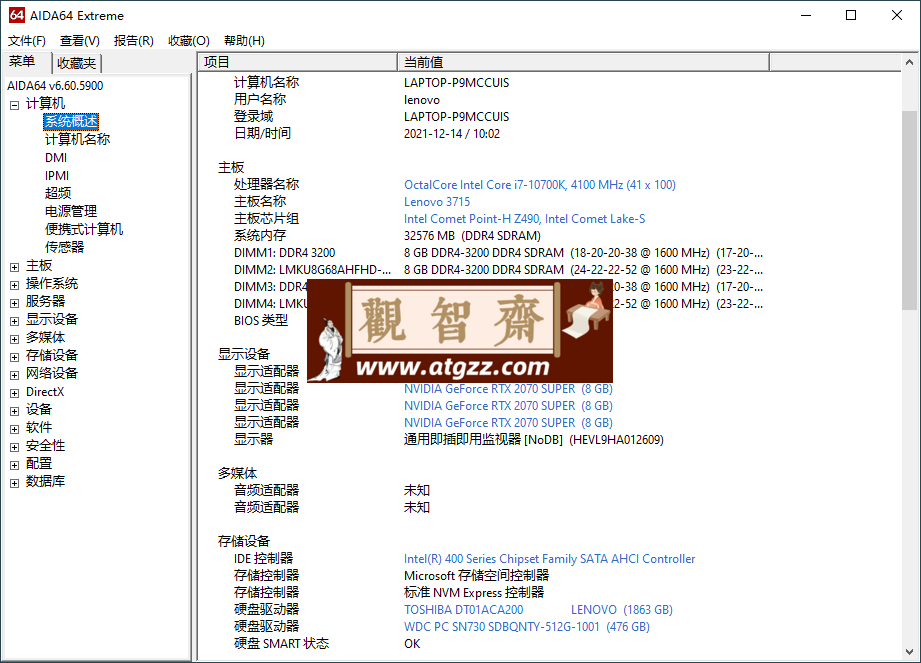Minimize the AIDA64 window

coord(806,15)
